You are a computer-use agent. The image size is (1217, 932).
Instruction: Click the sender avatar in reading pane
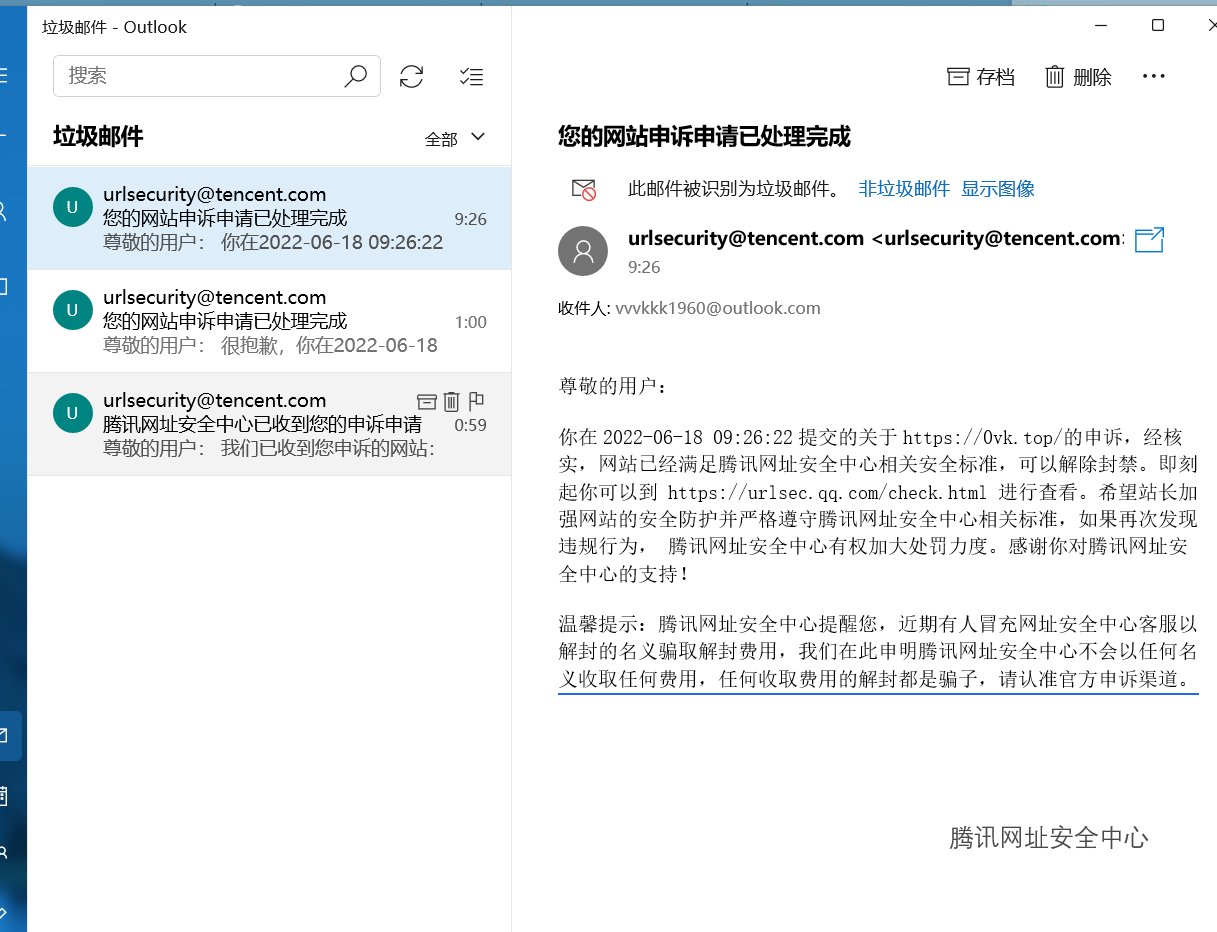[583, 251]
